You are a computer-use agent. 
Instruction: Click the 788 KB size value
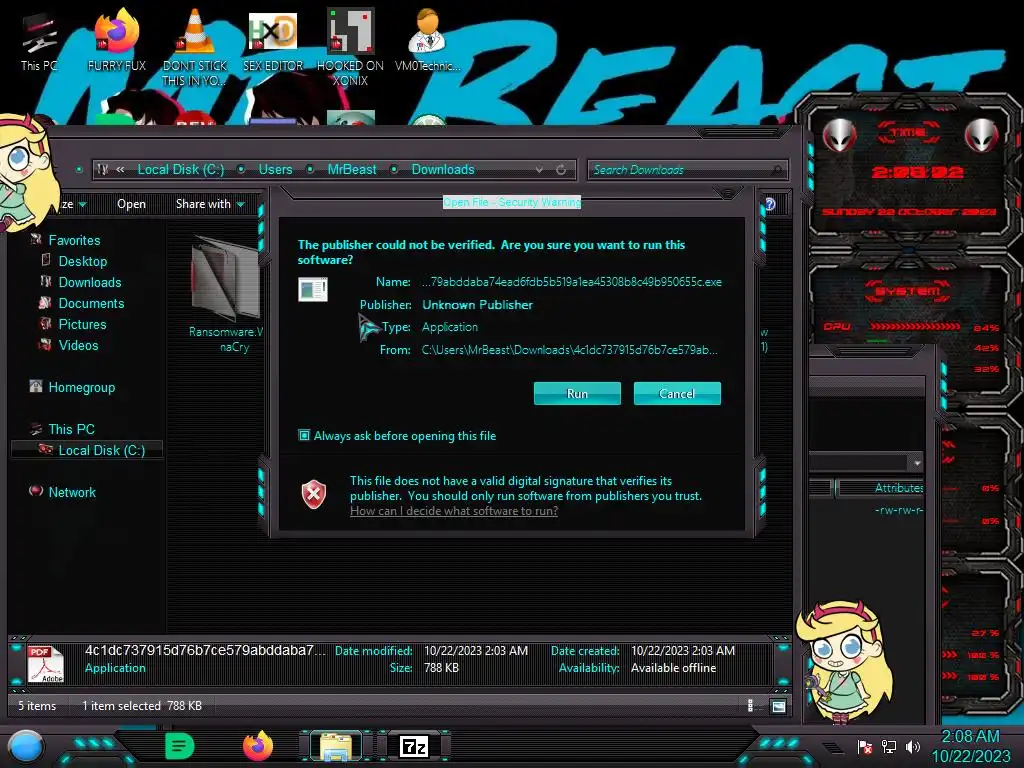[x=441, y=668]
